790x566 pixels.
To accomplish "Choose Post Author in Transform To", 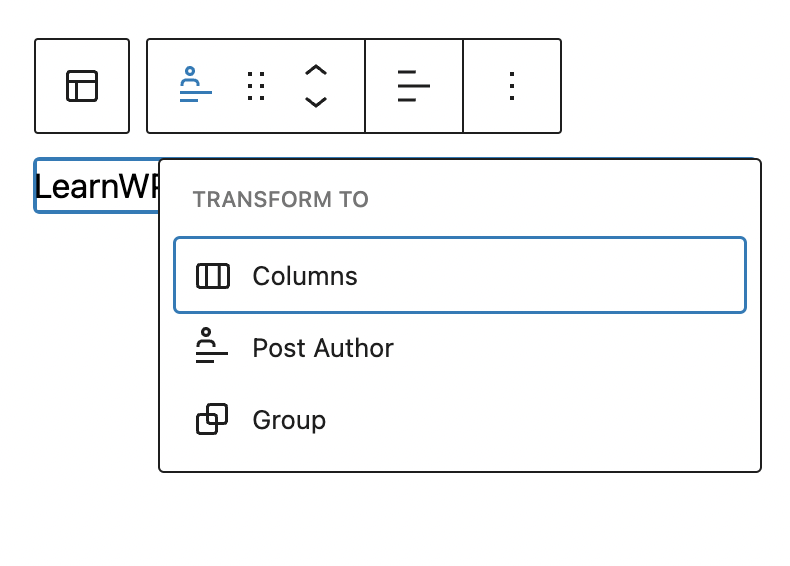I will (459, 348).
